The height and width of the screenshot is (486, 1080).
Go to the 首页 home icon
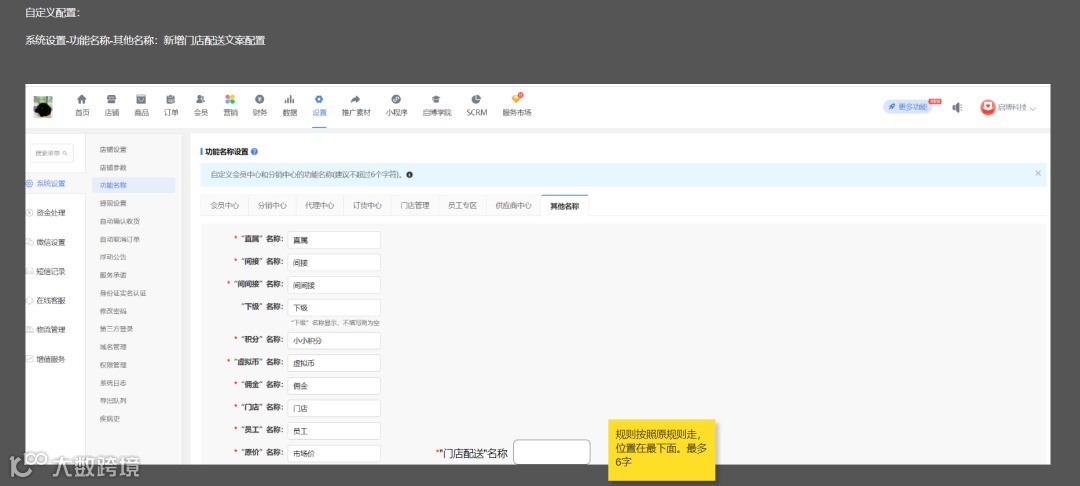click(82, 99)
